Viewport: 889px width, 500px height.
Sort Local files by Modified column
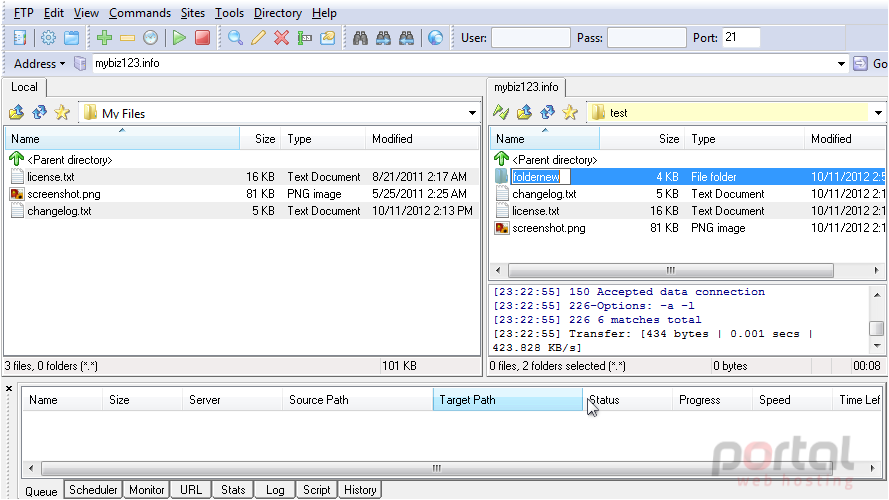pos(422,139)
